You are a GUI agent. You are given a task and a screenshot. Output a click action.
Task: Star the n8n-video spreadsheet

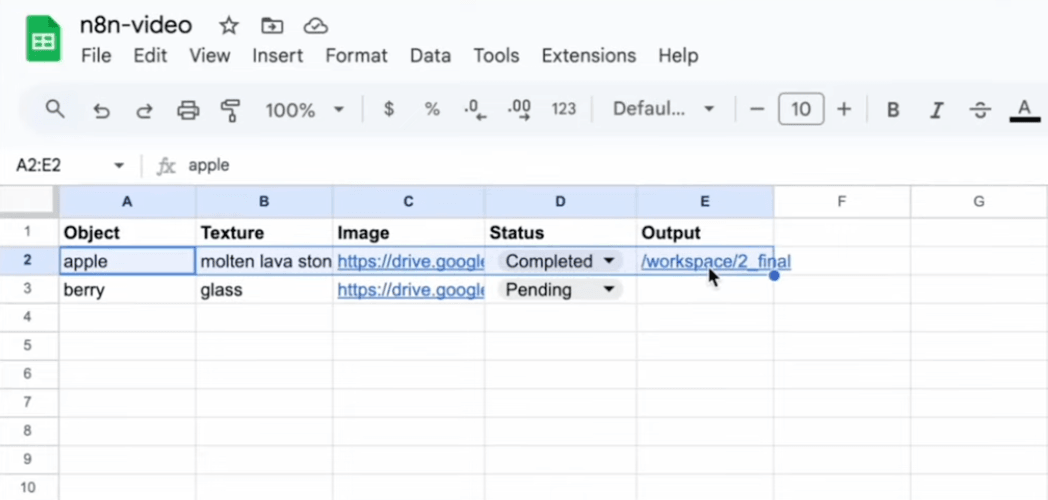(x=229, y=26)
